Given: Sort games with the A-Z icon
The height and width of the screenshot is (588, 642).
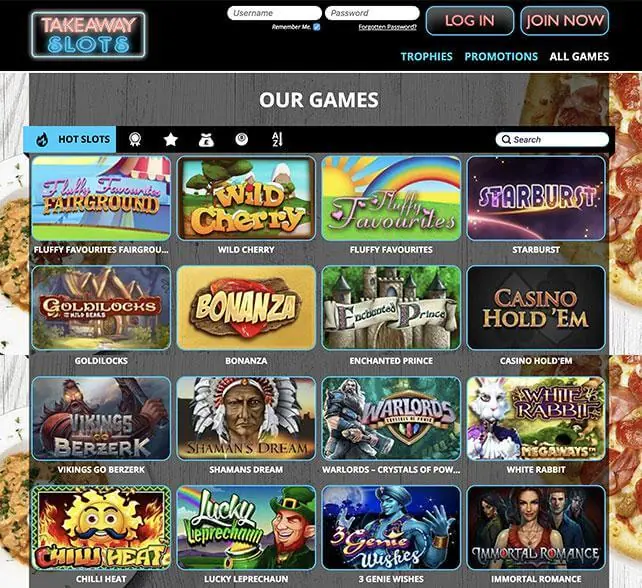Looking at the screenshot, I should [x=277, y=140].
